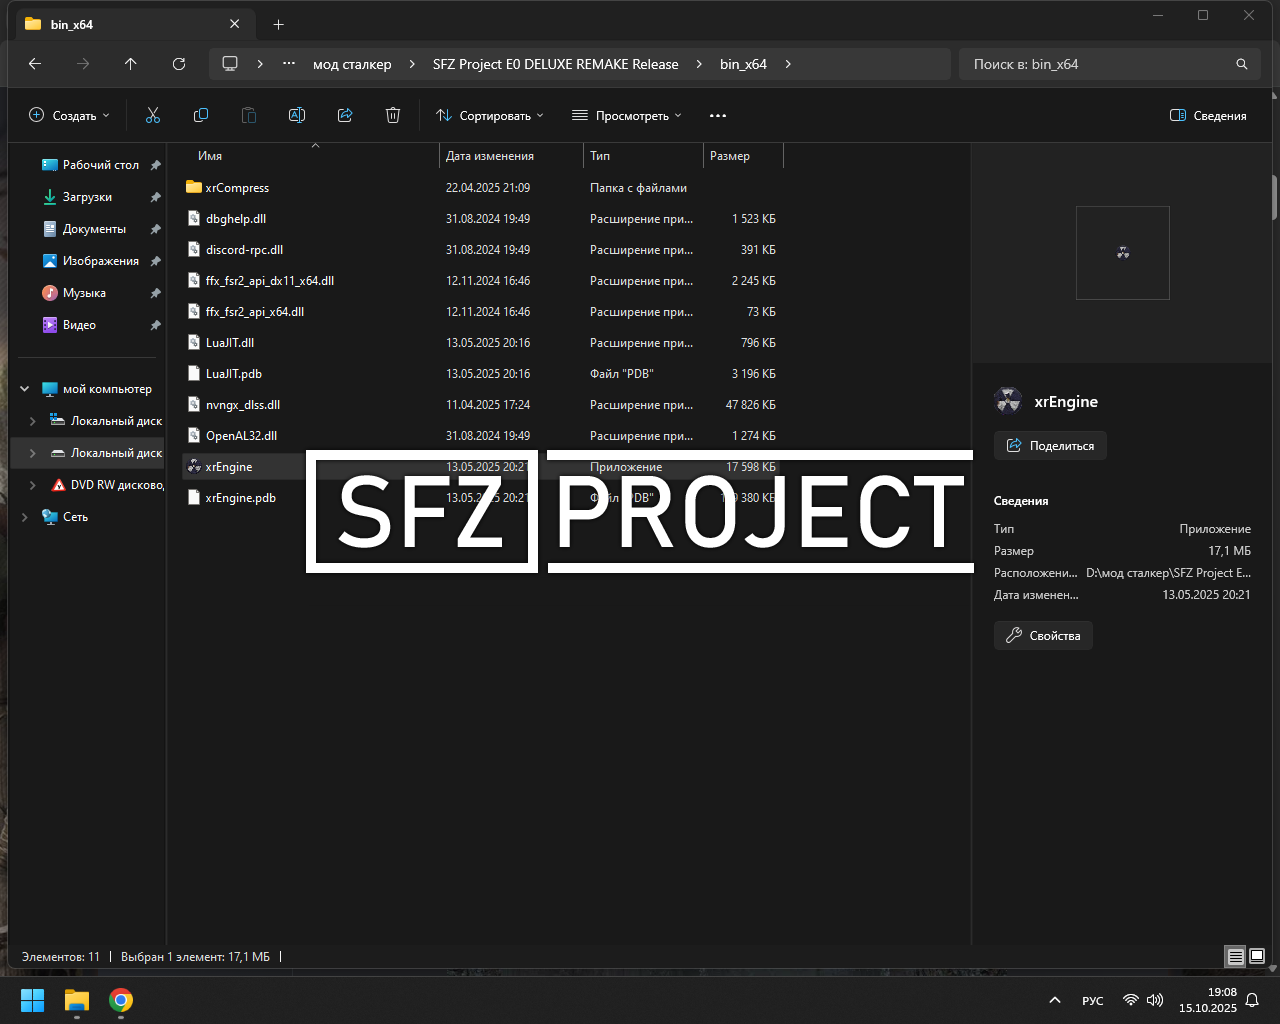Click the search field Поиск в: bin_x64

point(1100,64)
